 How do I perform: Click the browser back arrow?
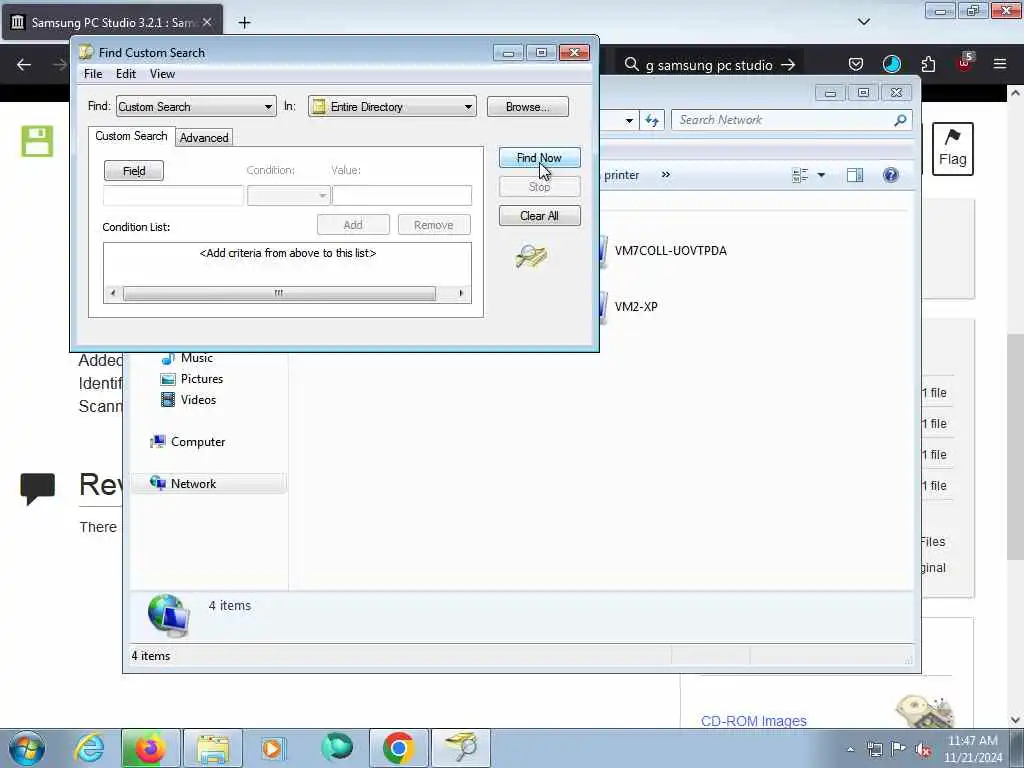[x=24, y=65]
